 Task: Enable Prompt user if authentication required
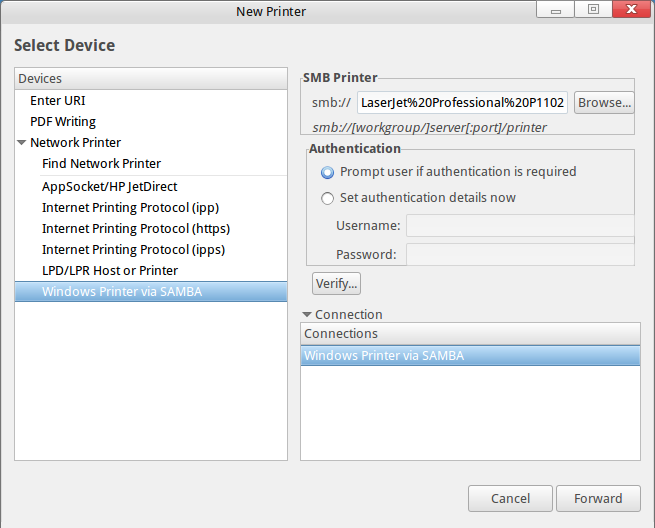(x=328, y=172)
